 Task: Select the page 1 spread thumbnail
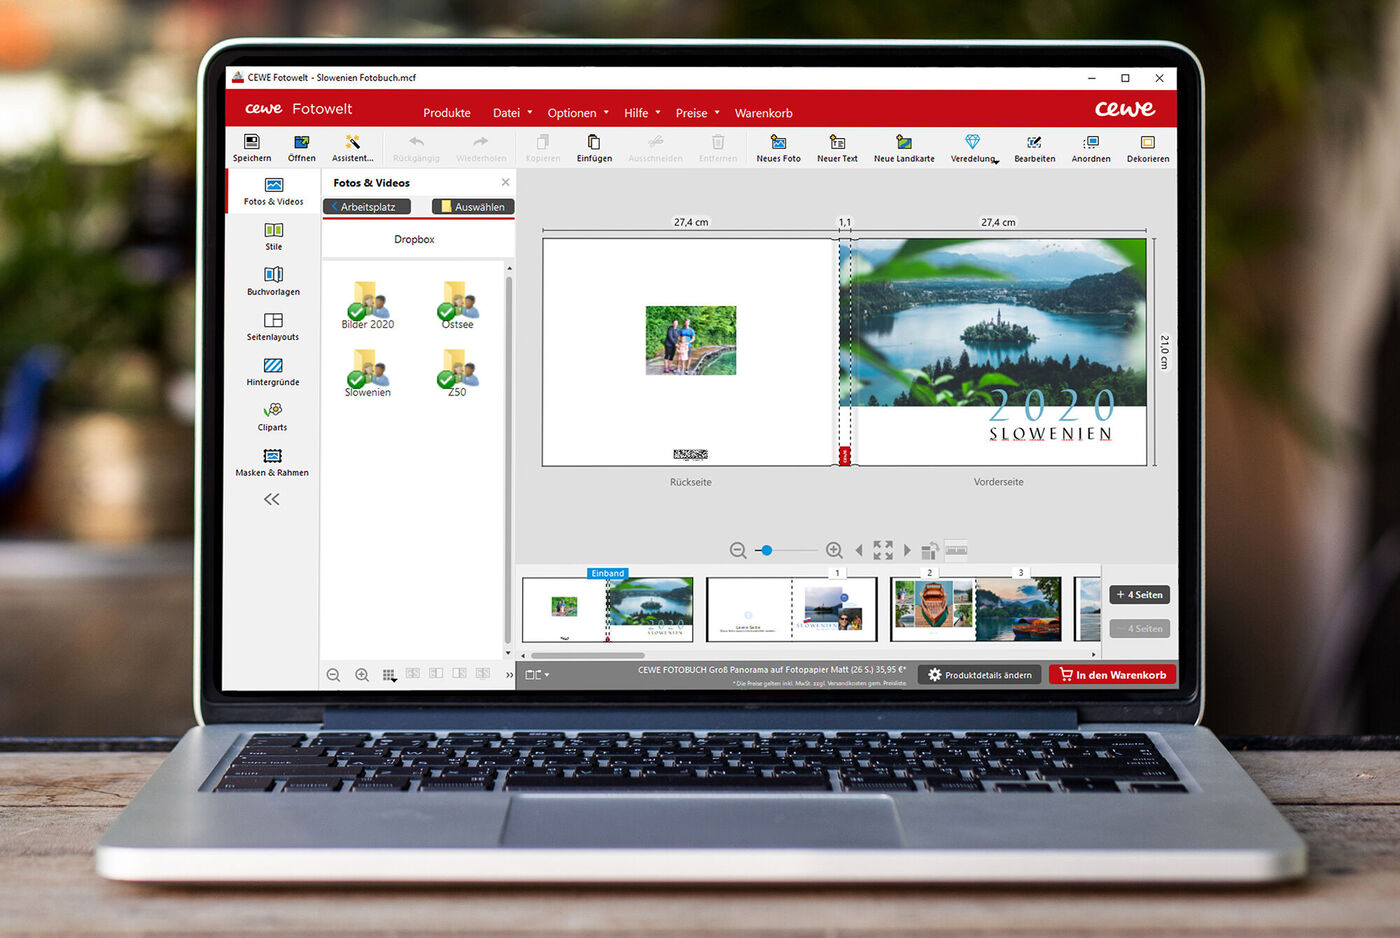click(792, 609)
